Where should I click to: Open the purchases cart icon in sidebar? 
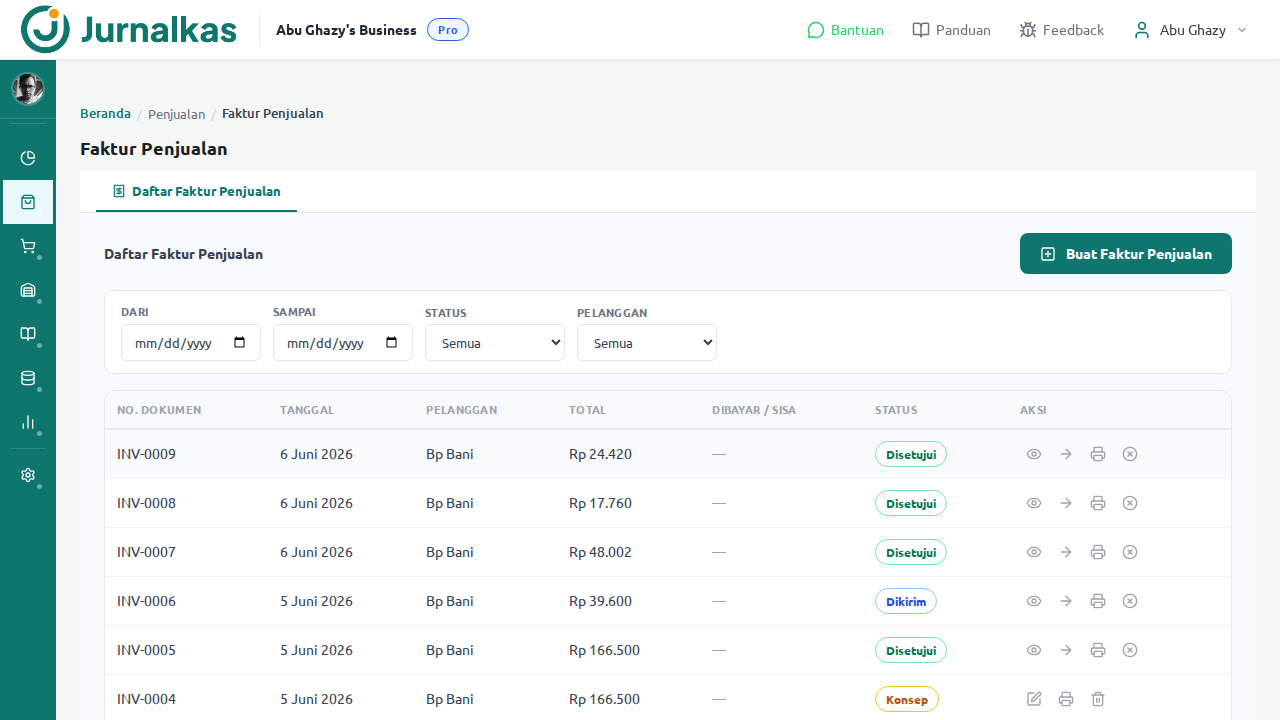tap(28, 246)
